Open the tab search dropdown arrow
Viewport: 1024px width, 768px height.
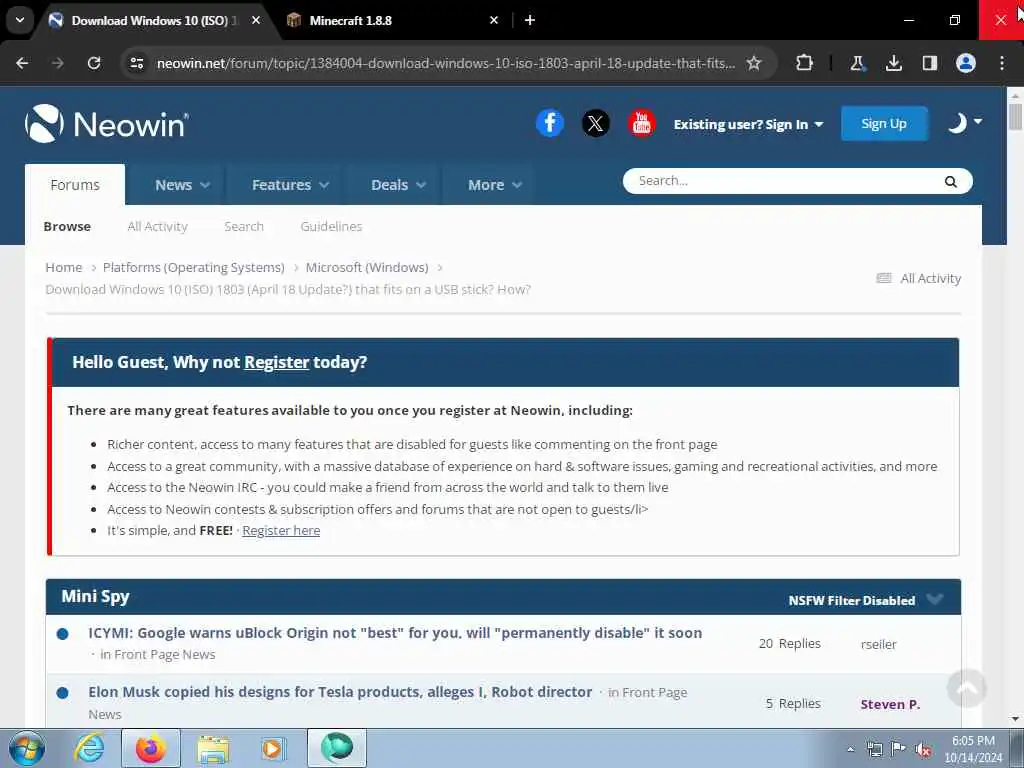[20, 20]
